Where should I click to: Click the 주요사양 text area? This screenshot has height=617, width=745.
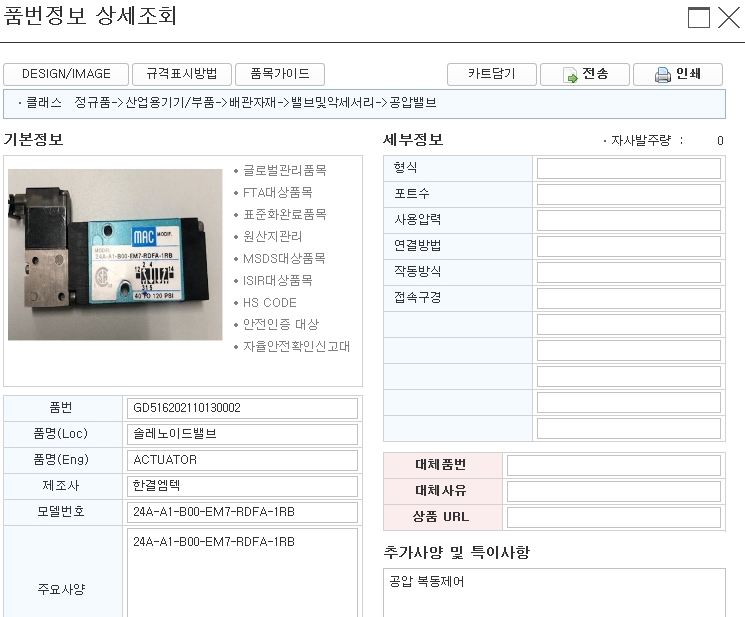coord(242,575)
